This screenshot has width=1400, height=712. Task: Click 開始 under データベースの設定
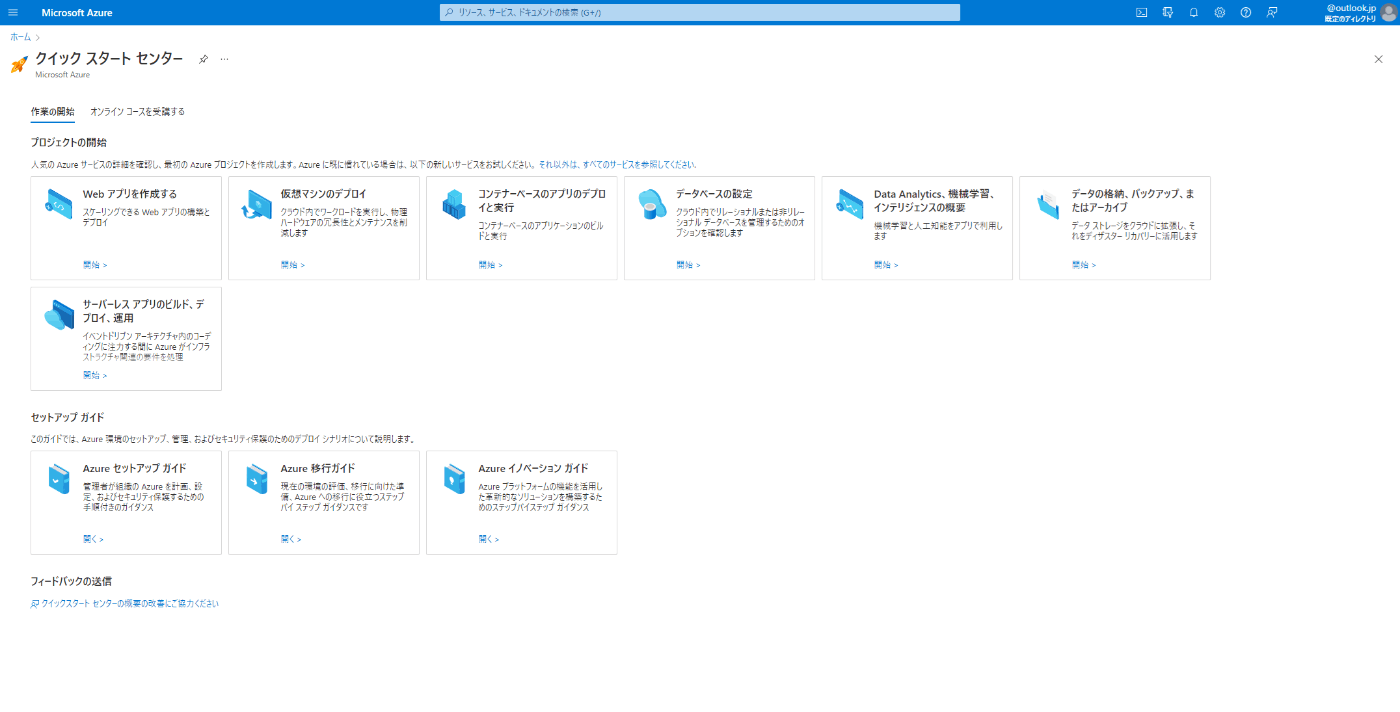(x=688, y=265)
